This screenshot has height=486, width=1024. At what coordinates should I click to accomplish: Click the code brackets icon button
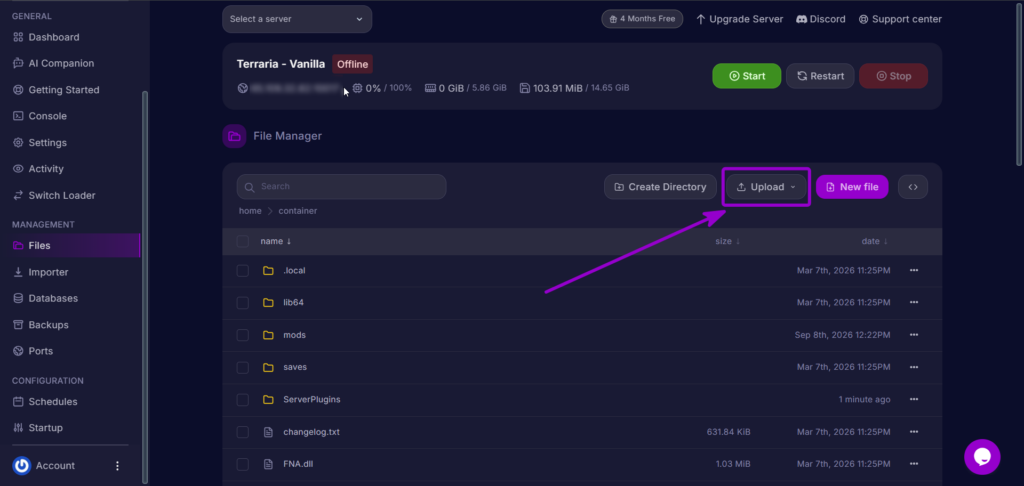tap(913, 187)
